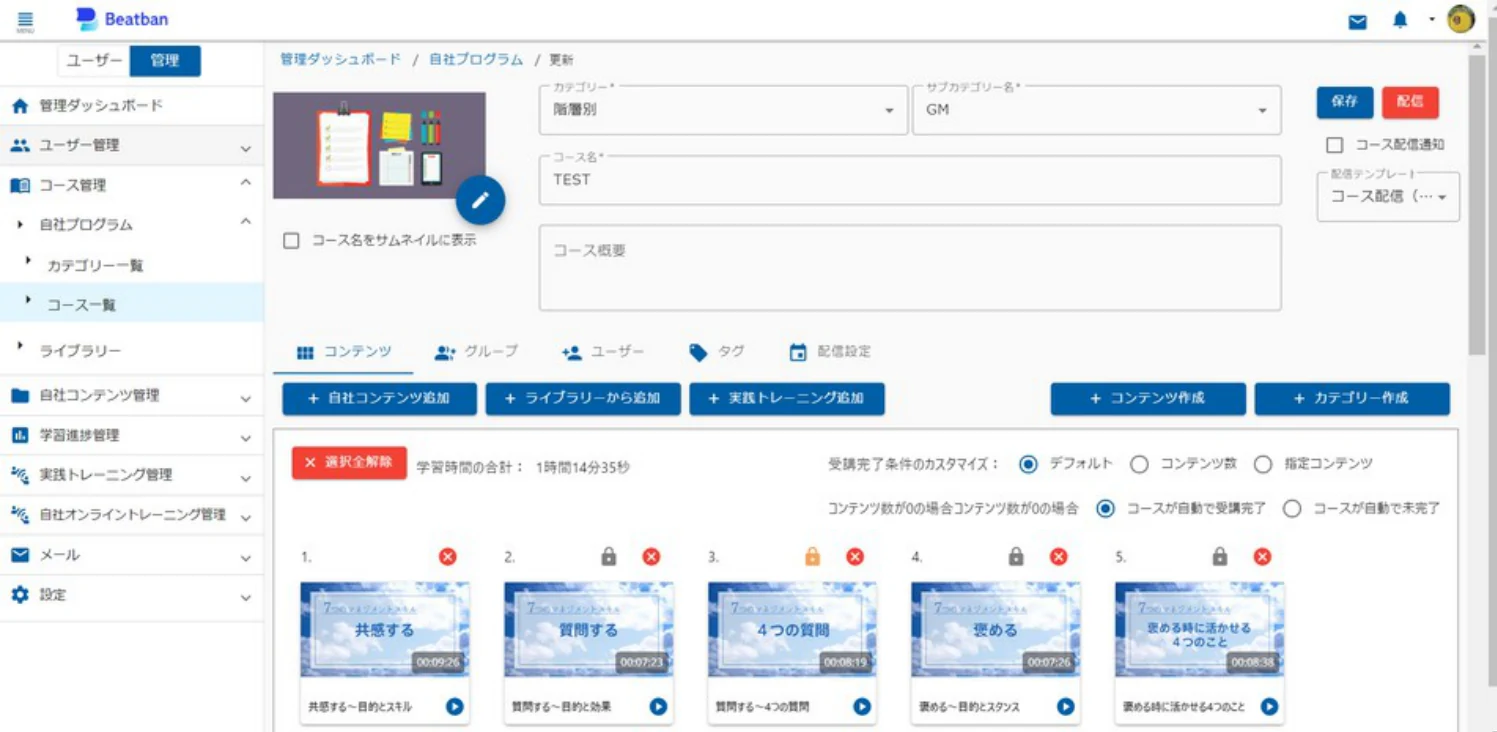Remove content 3 with red X icon
Screen dimensions: 1497x732
click(855, 557)
